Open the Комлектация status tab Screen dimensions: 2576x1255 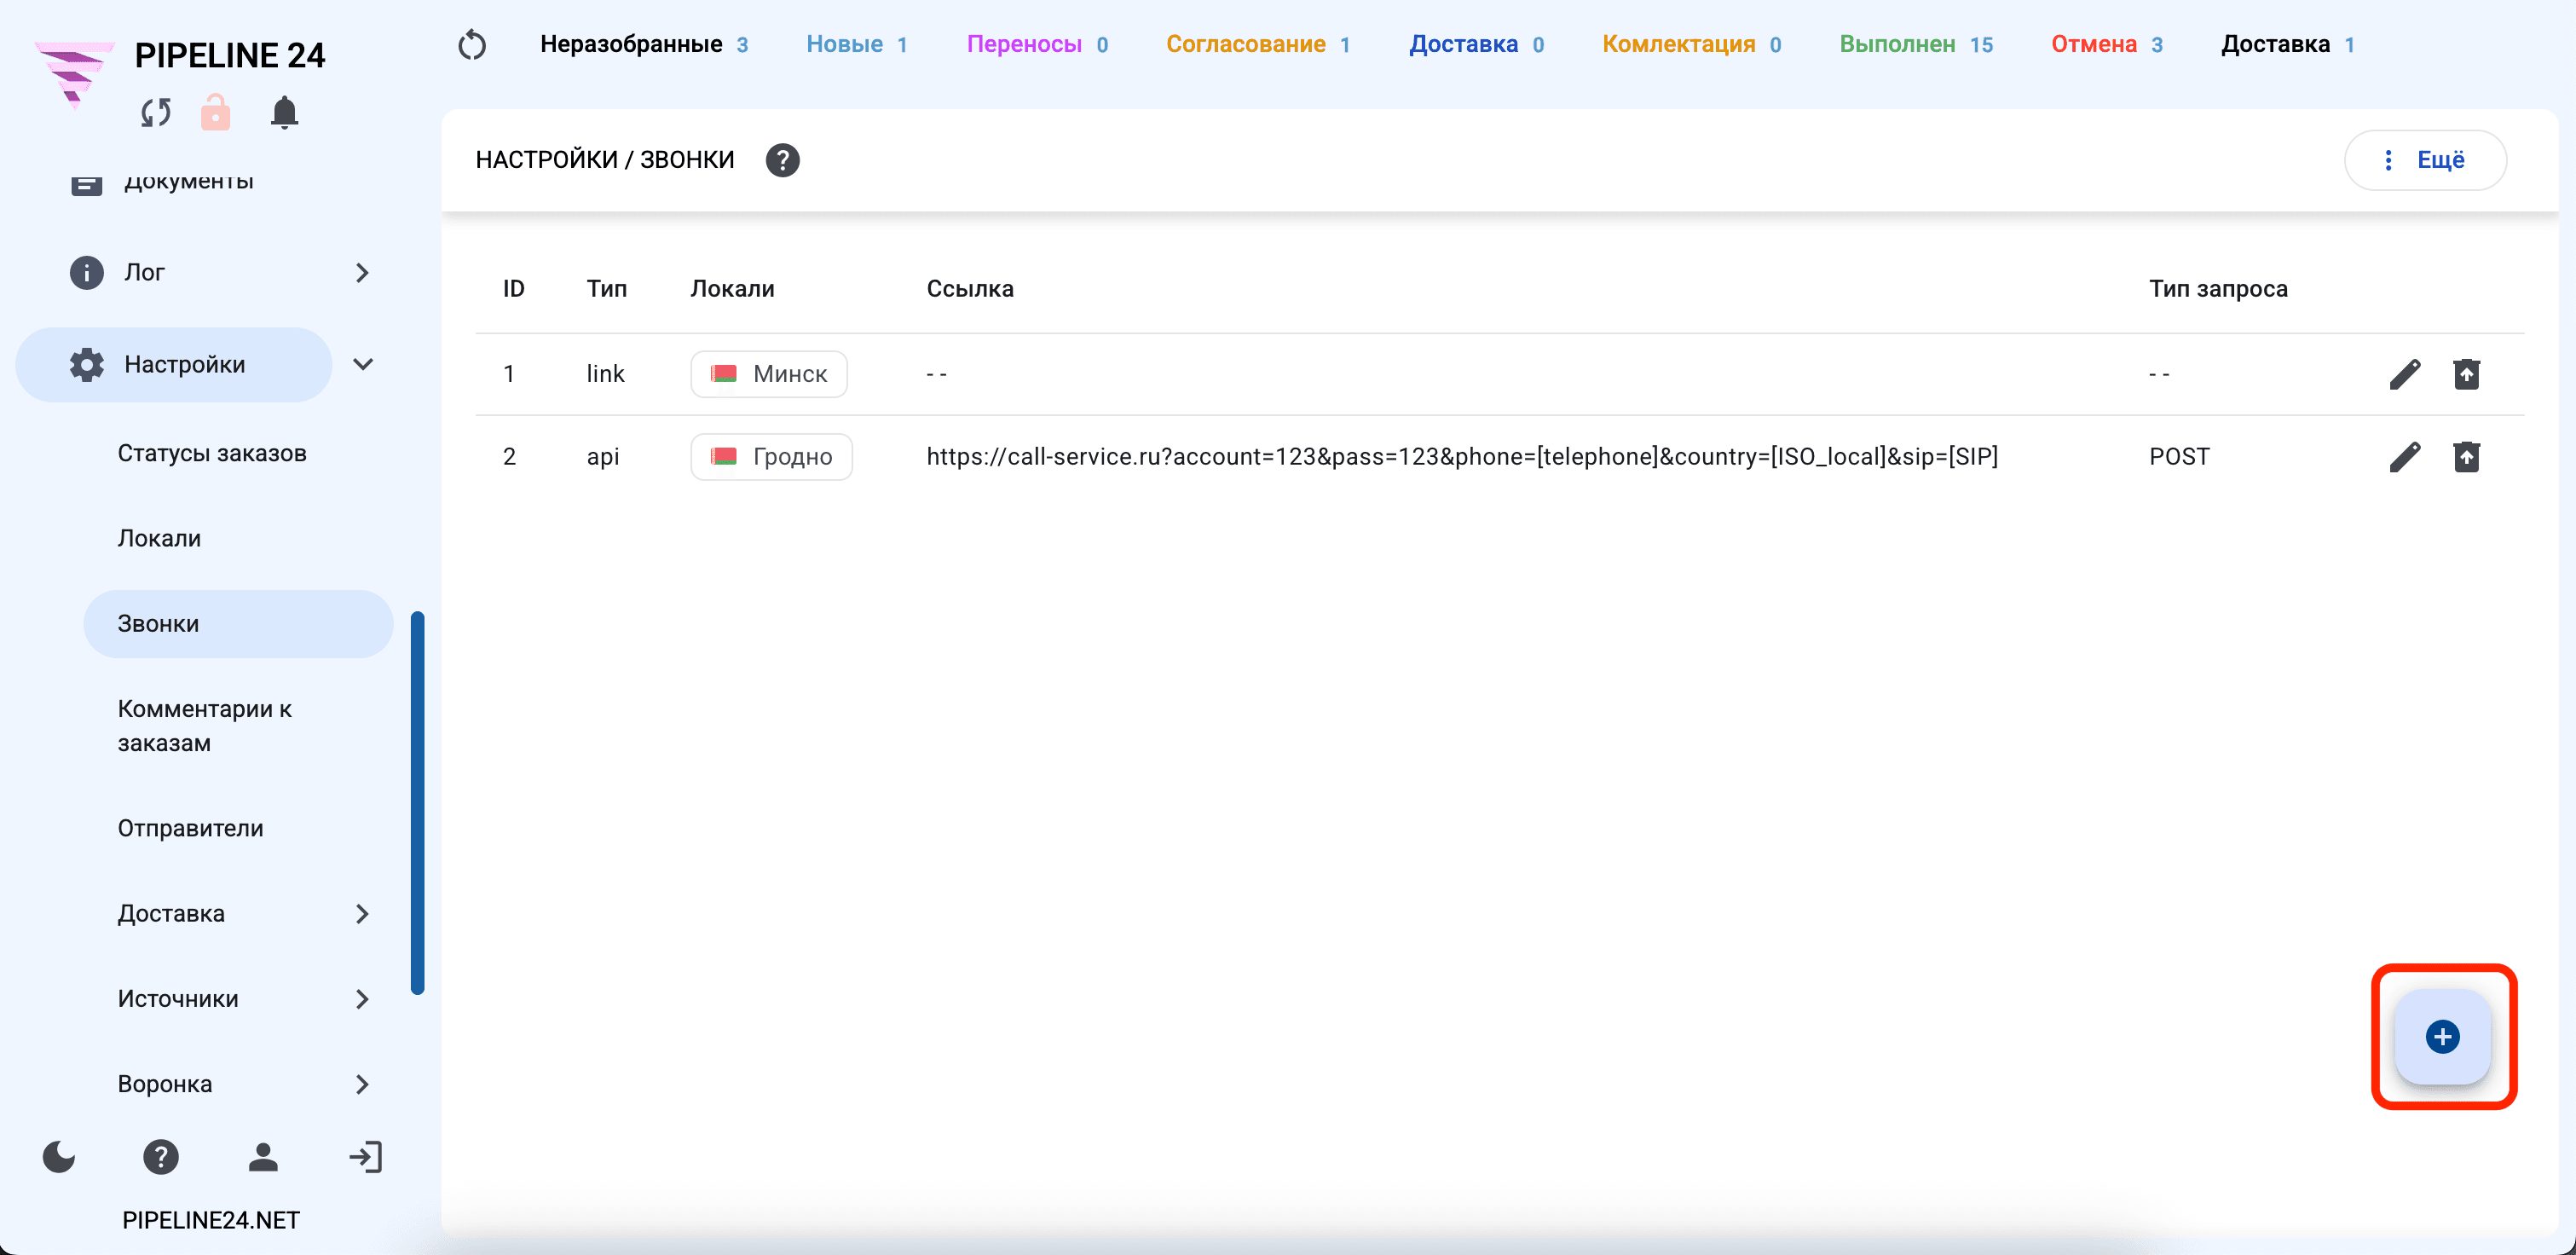coord(1691,45)
